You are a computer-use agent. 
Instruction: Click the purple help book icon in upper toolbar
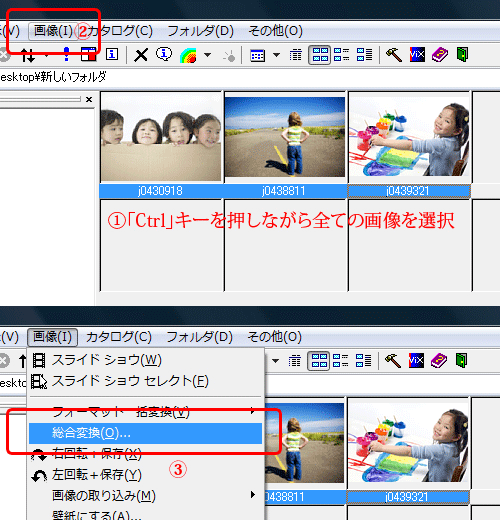coord(440,55)
